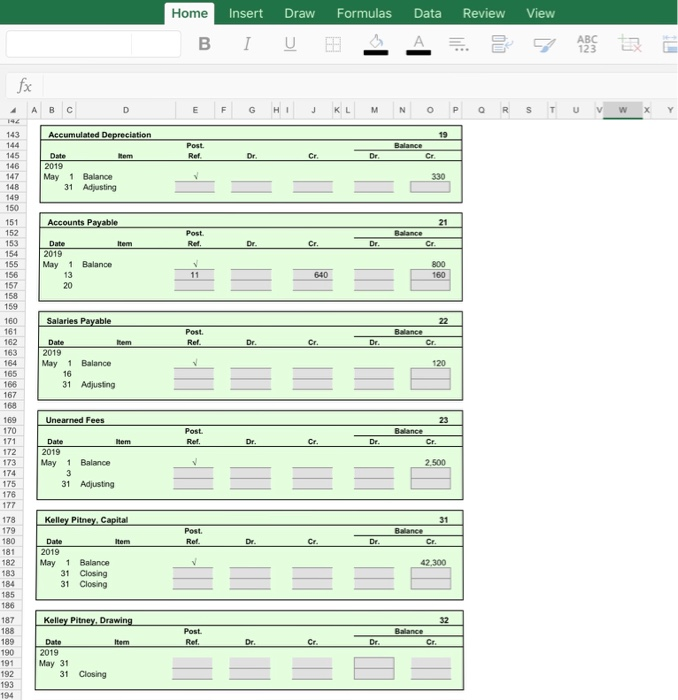The height and width of the screenshot is (700, 678).
Task: Click the Accumulated Depreciation title
Action: coord(100,135)
